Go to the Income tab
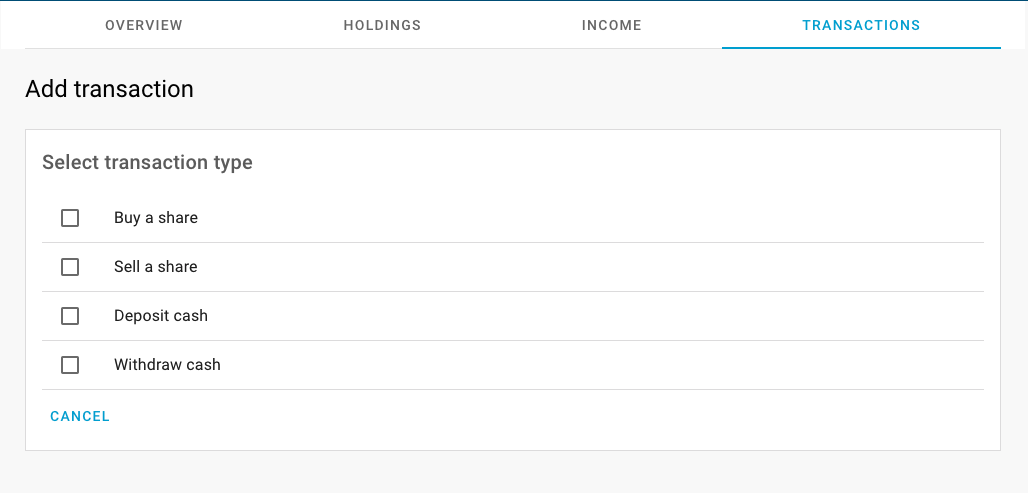The image size is (1028, 493). tap(611, 25)
